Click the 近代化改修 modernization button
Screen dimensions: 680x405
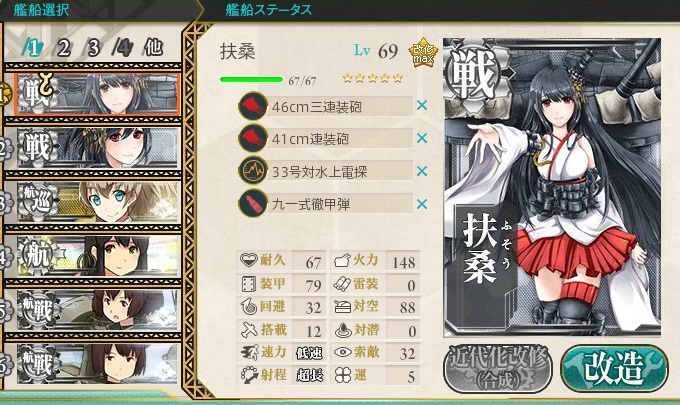pos(498,369)
